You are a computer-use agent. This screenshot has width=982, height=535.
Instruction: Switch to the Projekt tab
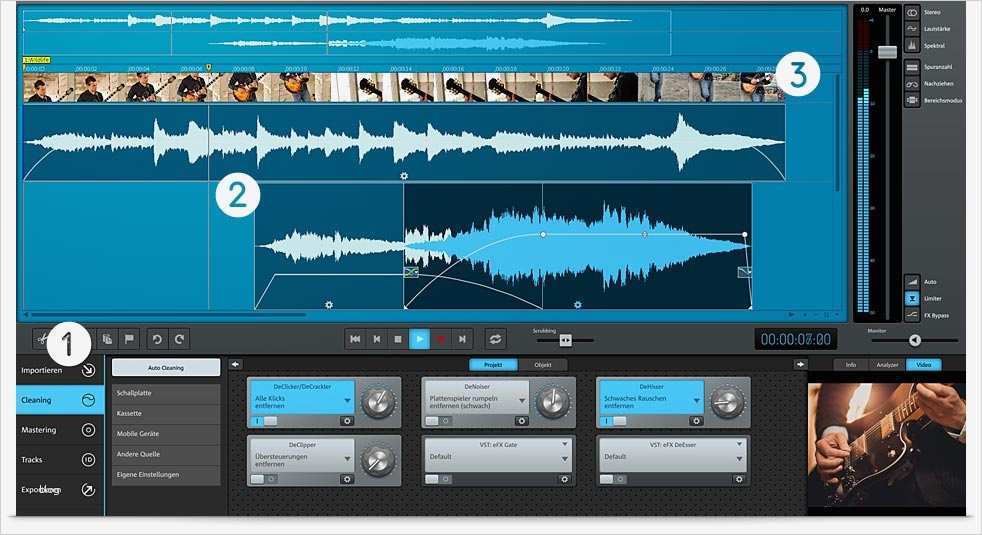[x=494, y=365]
